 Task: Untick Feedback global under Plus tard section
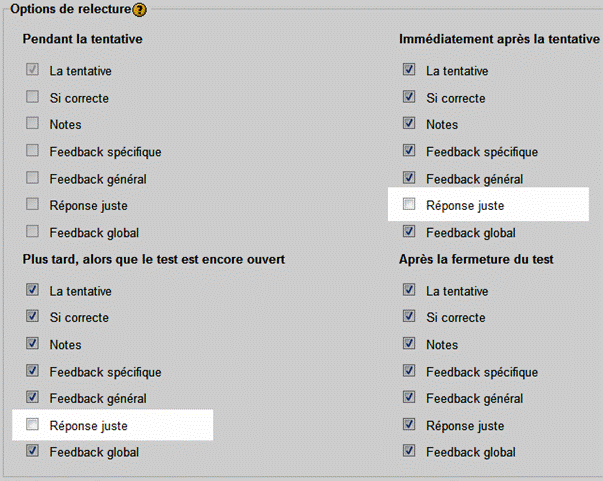[x=32, y=452]
